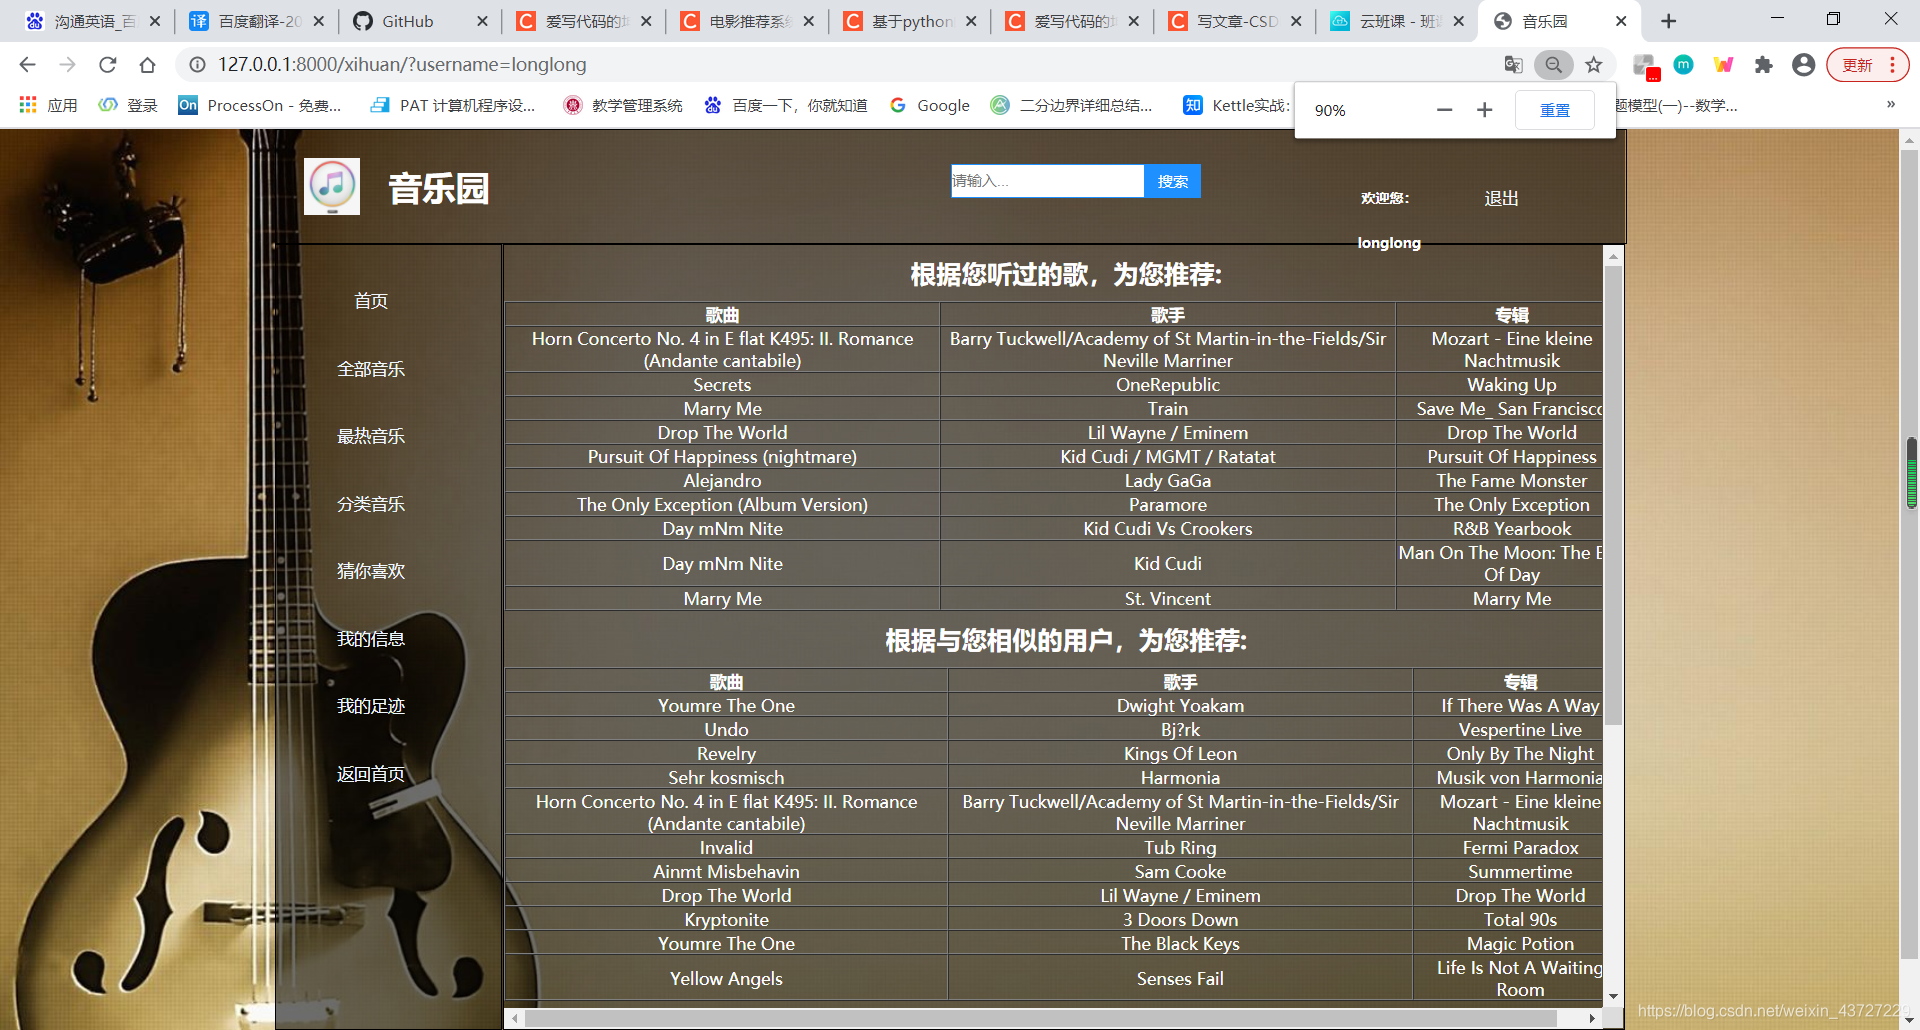Switch to the 写文章-CSDN tab

(1235, 21)
